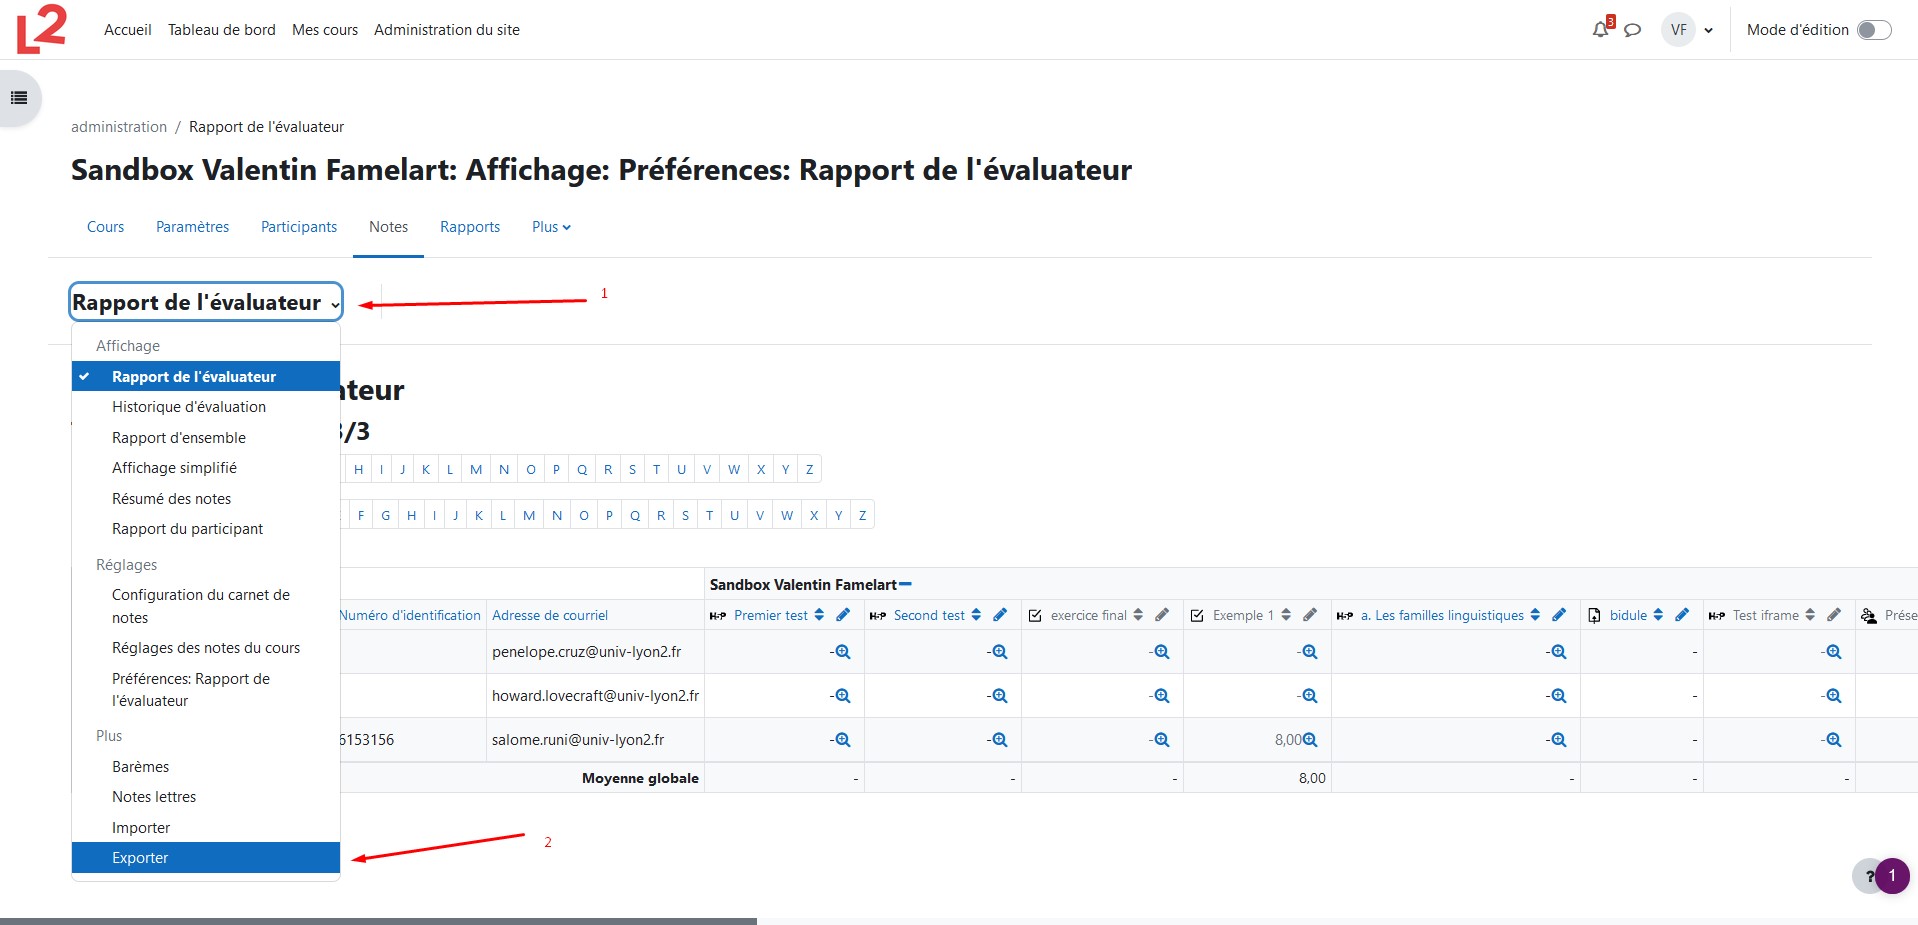
Task: Click the email link penelope.cruz@univ-lyon2.fr
Action: pyautogui.click(x=586, y=651)
